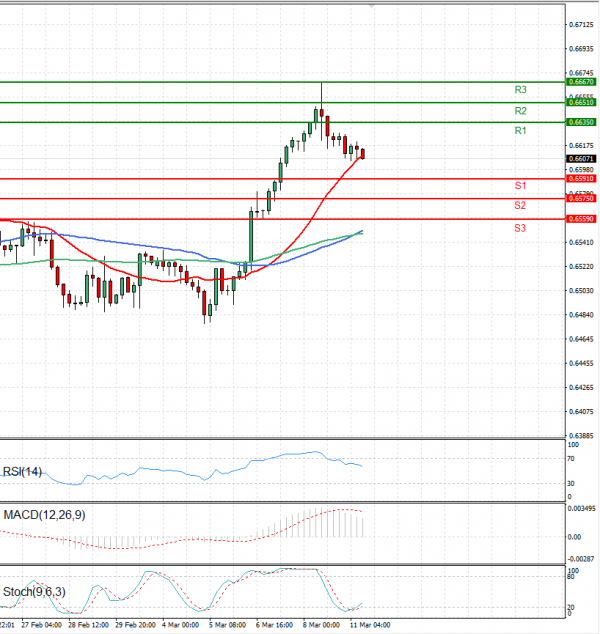The height and width of the screenshot is (634, 600).
Task: Select the S1 support label
Action: tap(520, 186)
